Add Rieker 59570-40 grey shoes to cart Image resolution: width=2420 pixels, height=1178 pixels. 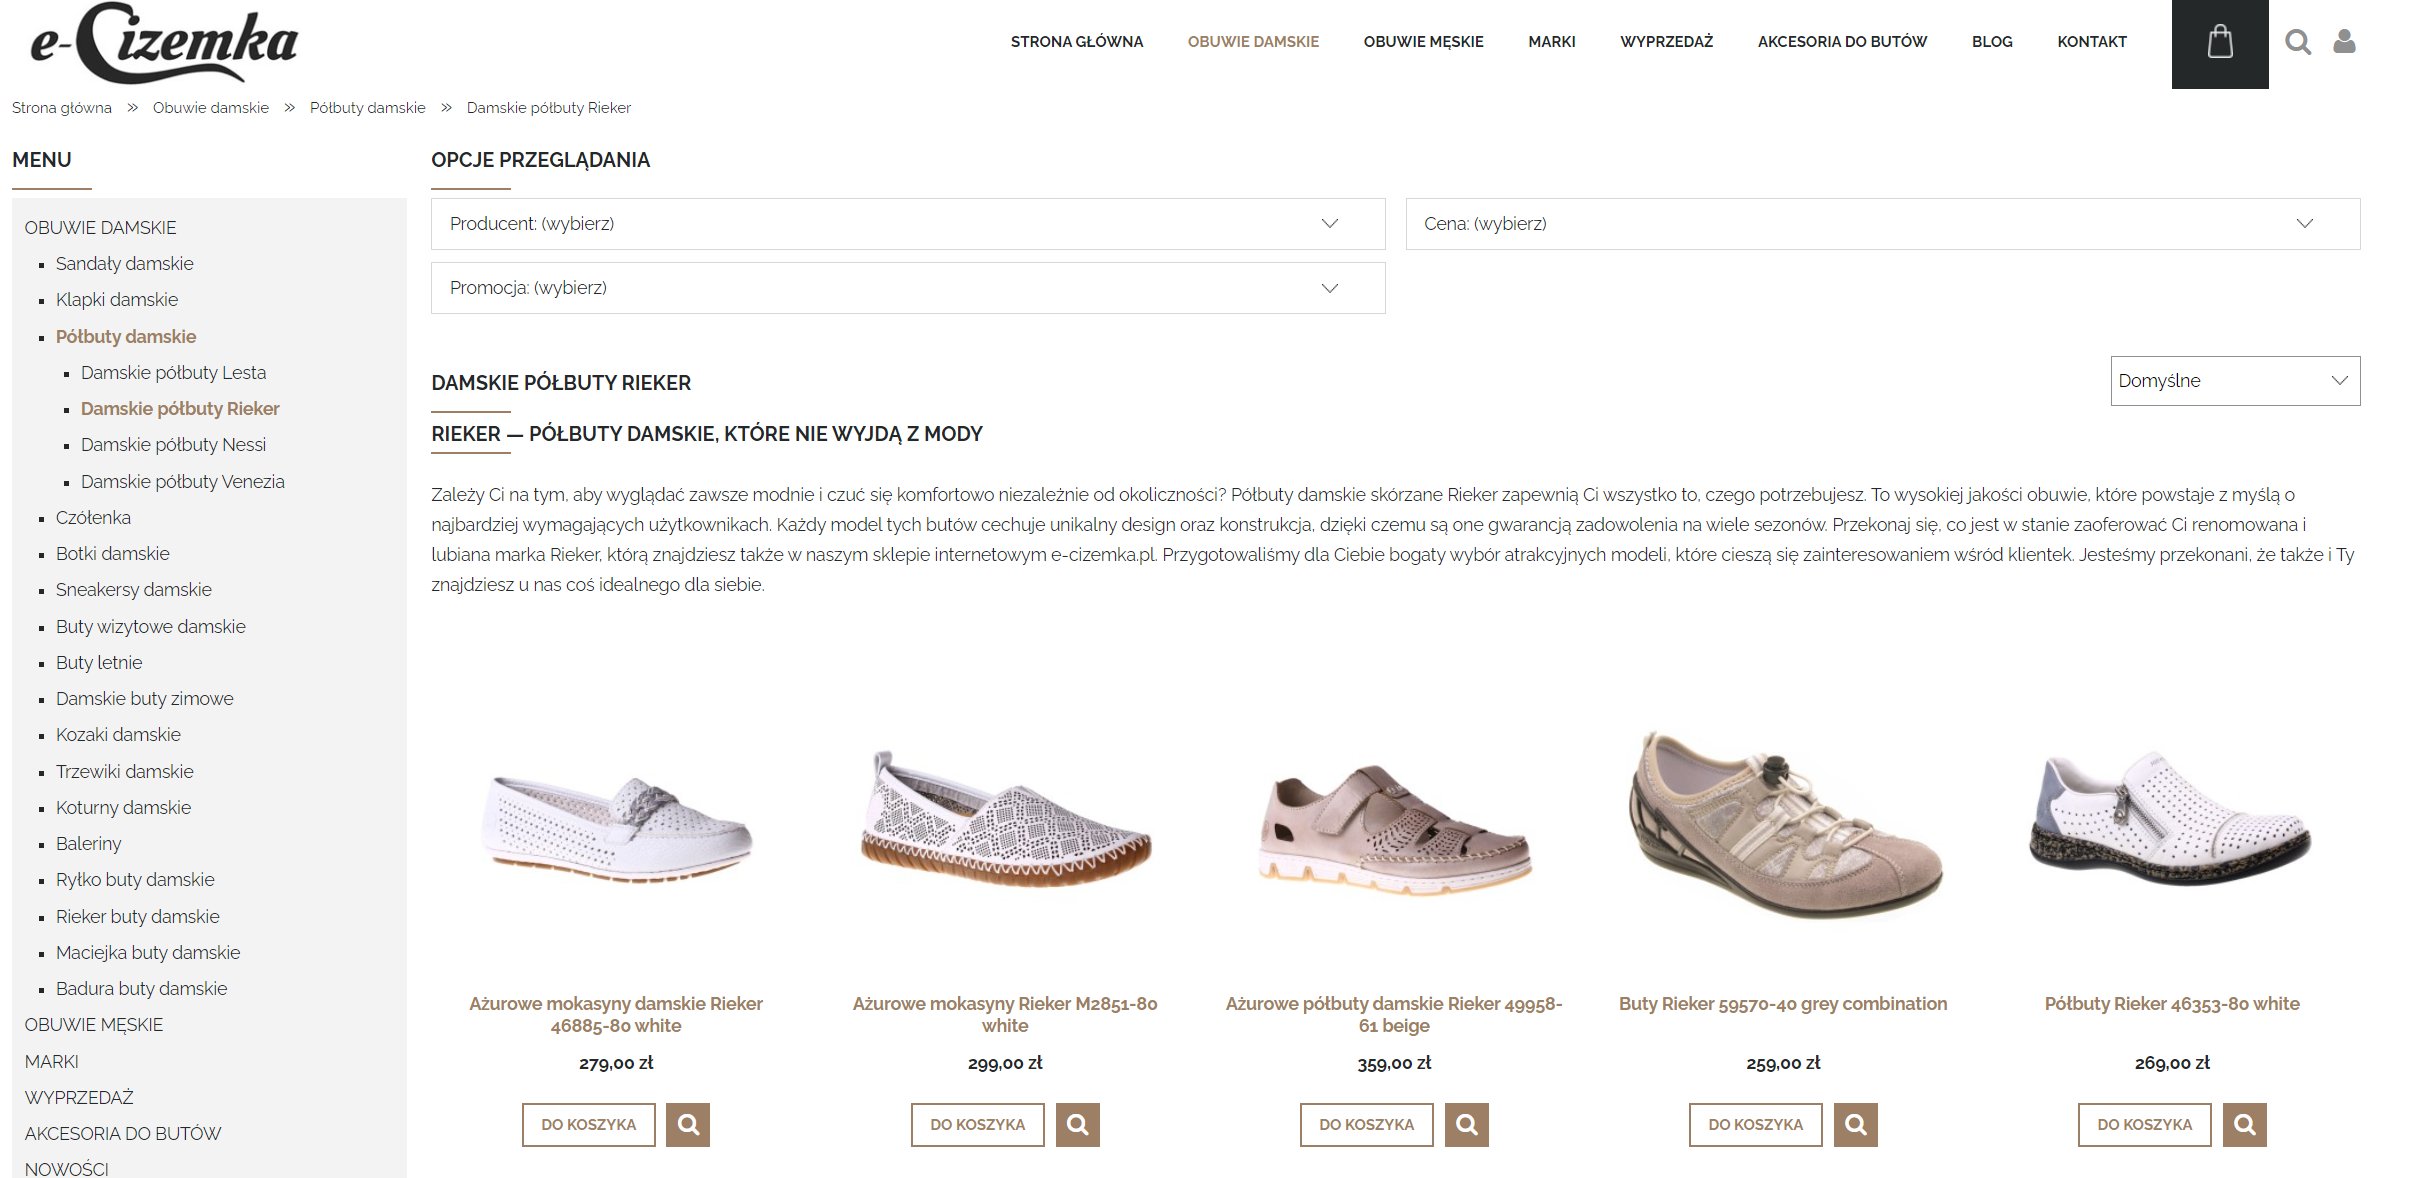tap(1755, 1125)
